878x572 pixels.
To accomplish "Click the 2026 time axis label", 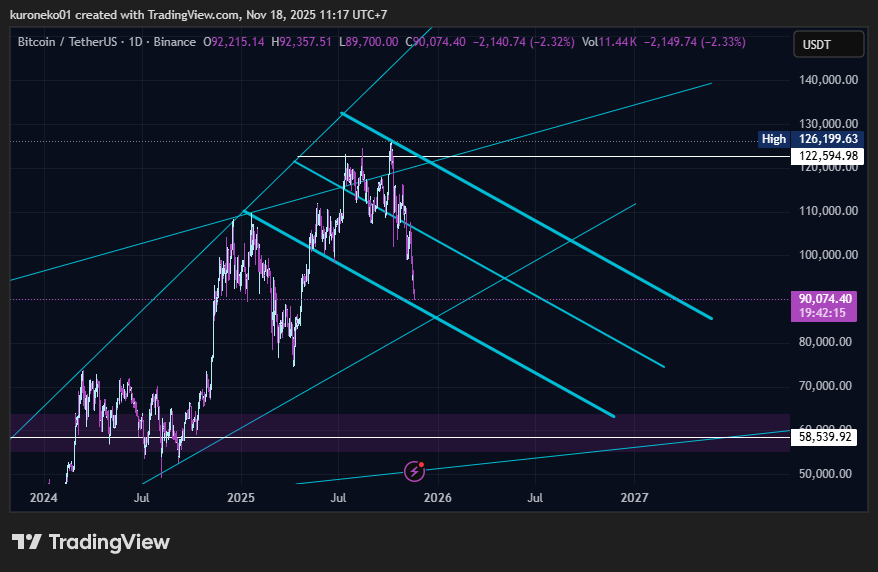I will click(x=437, y=498).
